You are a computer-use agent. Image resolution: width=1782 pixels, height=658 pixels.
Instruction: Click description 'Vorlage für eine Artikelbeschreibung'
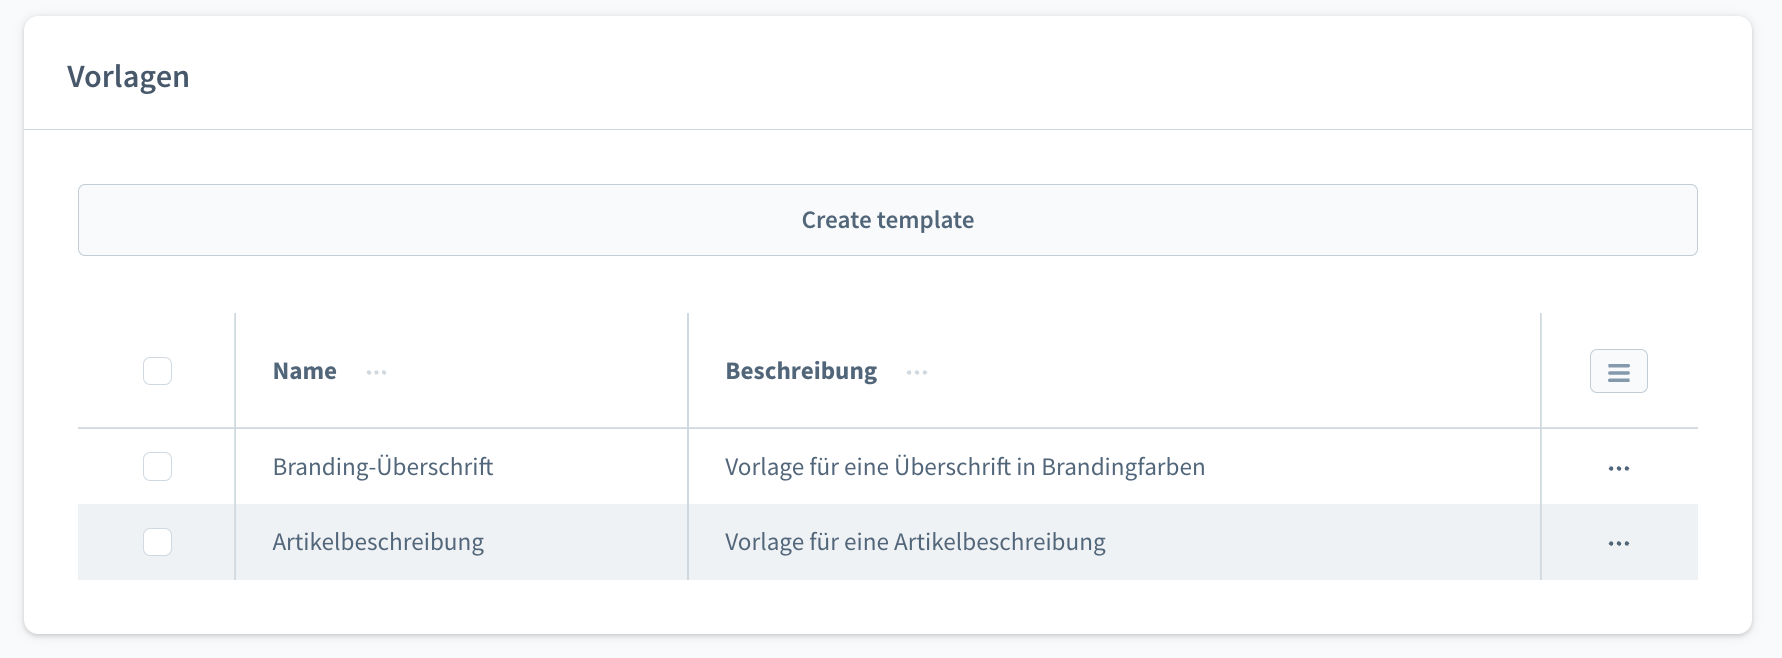(x=915, y=542)
